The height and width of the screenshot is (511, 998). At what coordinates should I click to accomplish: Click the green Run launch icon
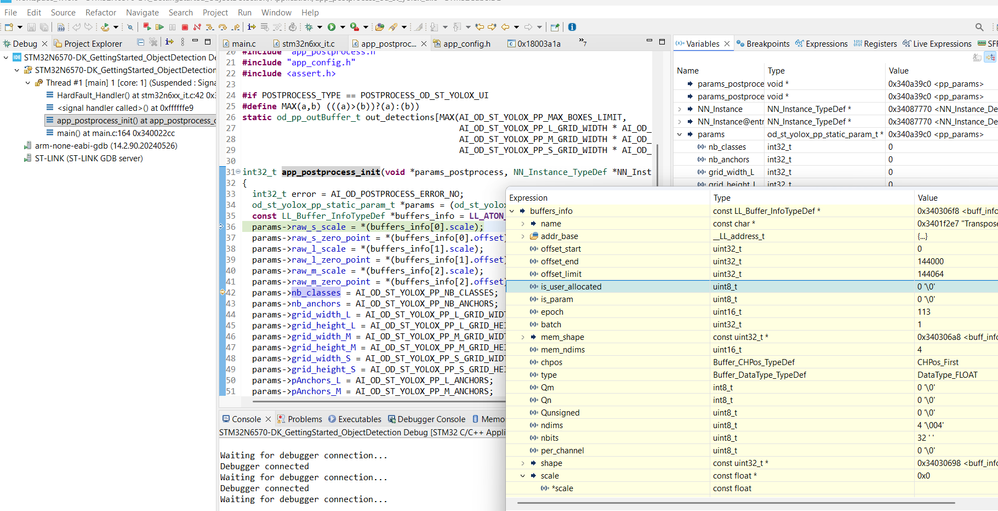(x=332, y=27)
